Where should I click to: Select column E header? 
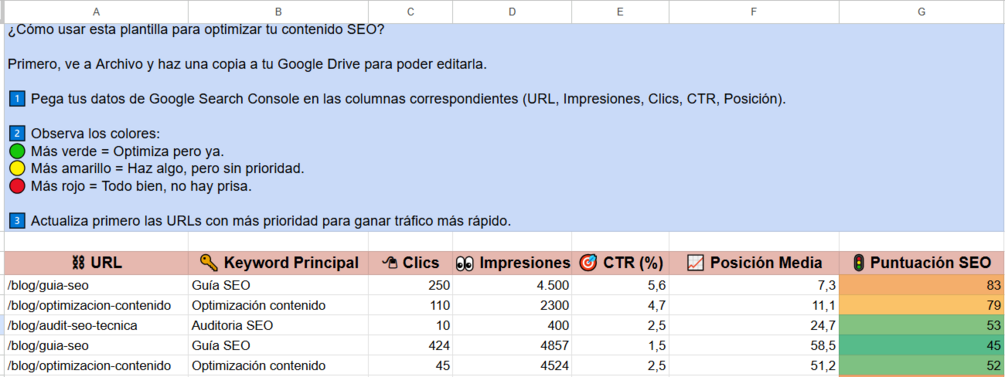[620, 12]
